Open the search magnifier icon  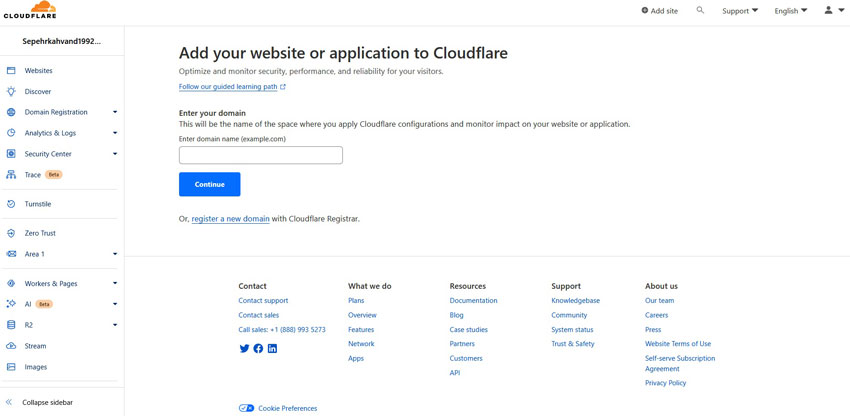click(700, 10)
